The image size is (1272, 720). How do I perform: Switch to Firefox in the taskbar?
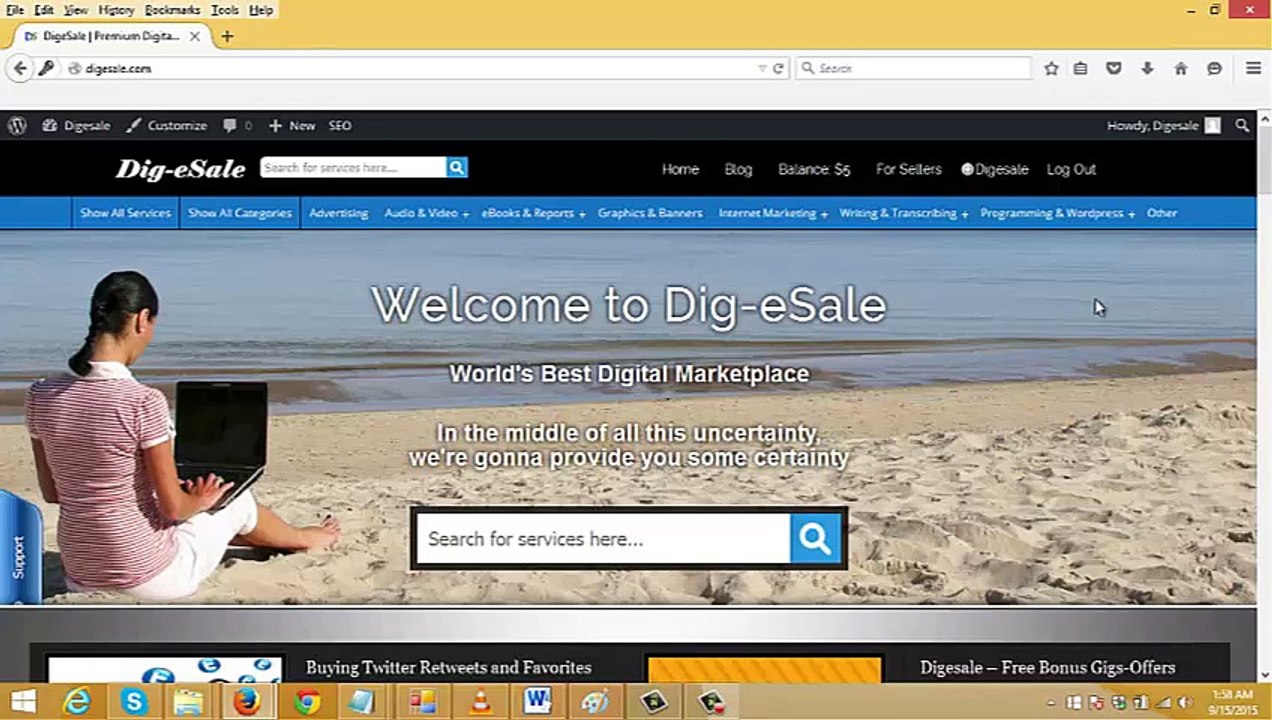[x=246, y=701]
